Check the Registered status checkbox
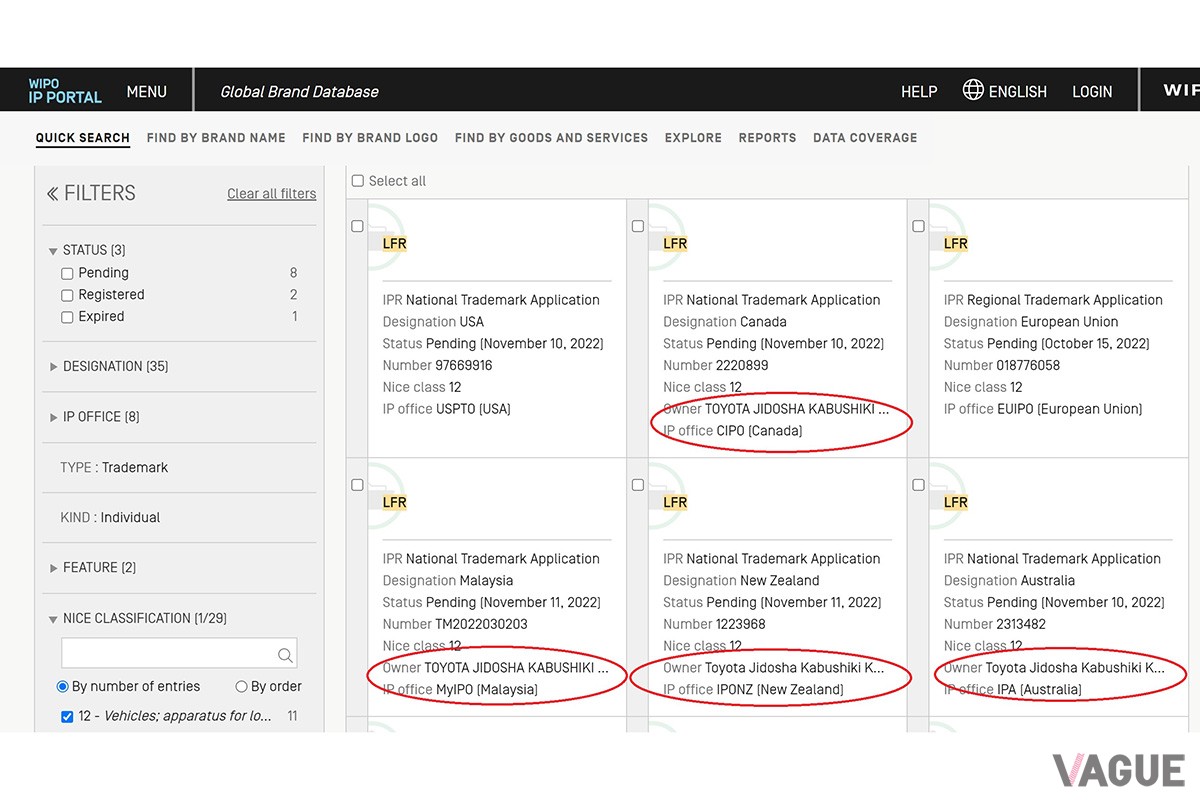The width and height of the screenshot is (1200, 800). click(67, 295)
